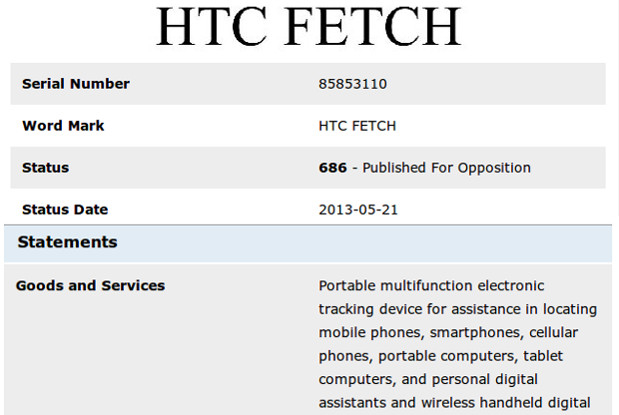Click the serial number value 85853110
619x415 pixels.
click(x=352, y=84)
